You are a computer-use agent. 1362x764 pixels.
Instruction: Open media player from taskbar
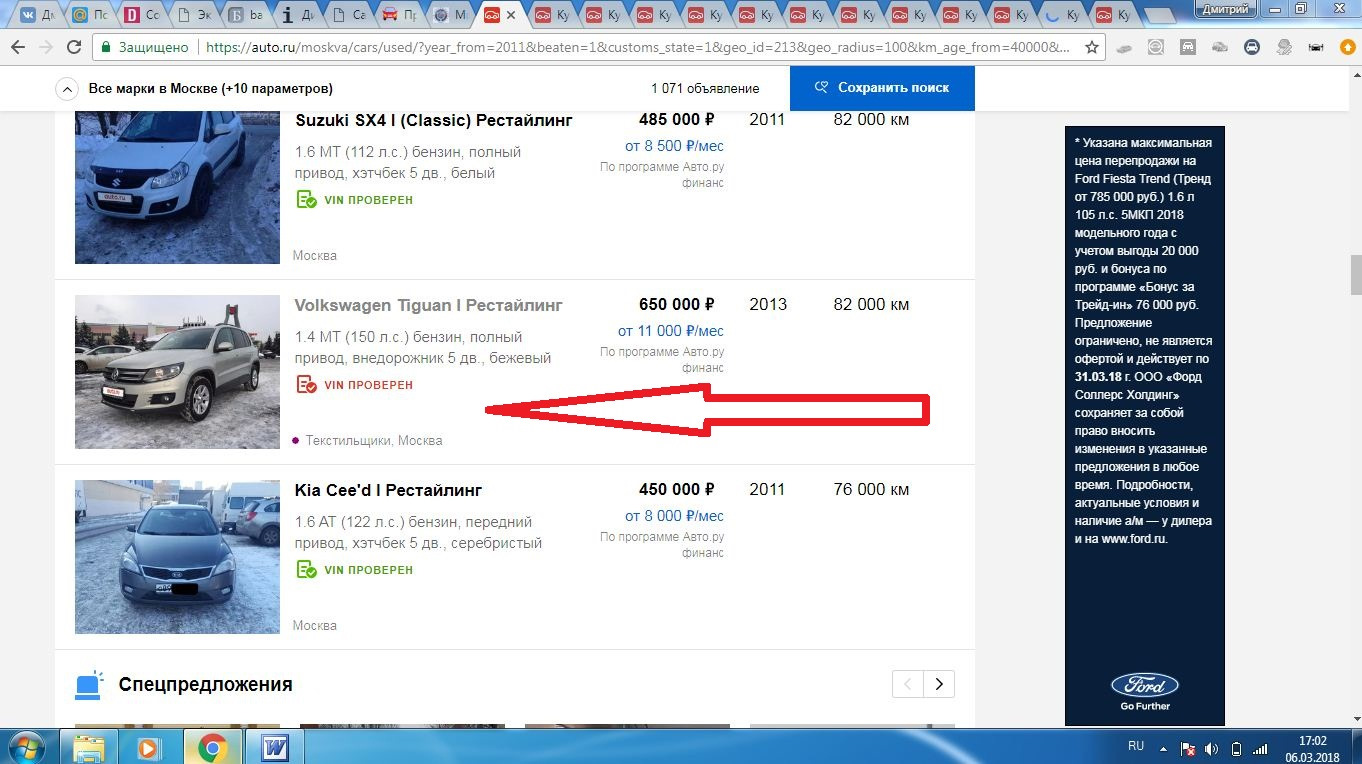tap(150, 747)
